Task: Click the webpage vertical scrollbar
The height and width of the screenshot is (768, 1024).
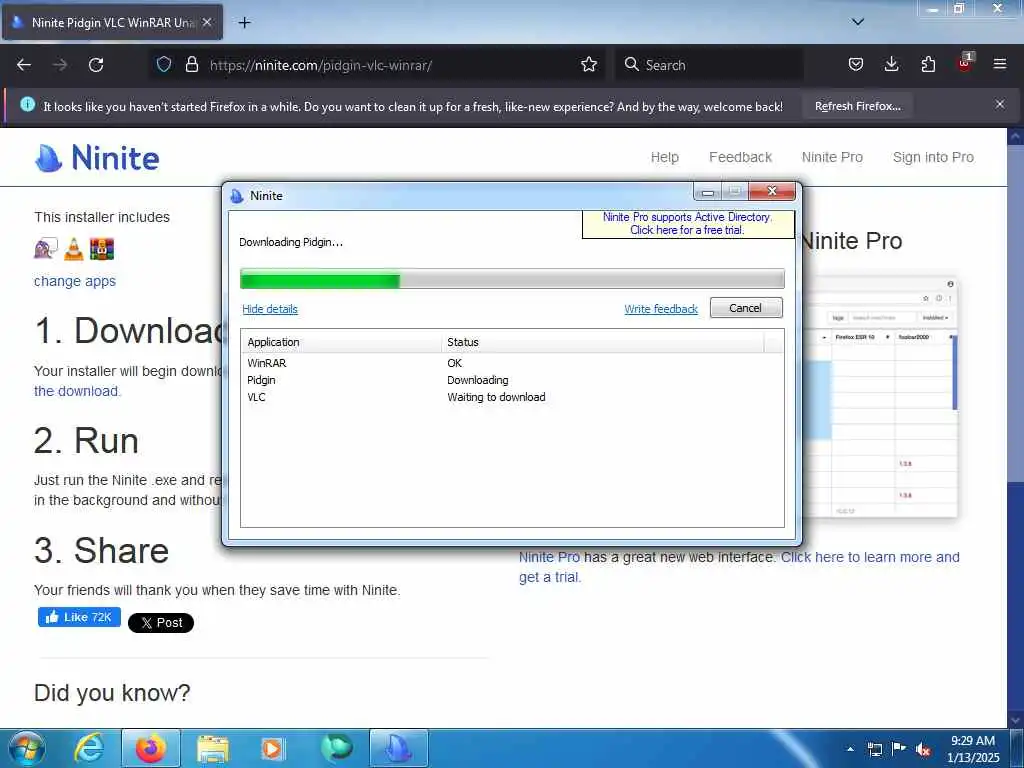Action: 1016,428
